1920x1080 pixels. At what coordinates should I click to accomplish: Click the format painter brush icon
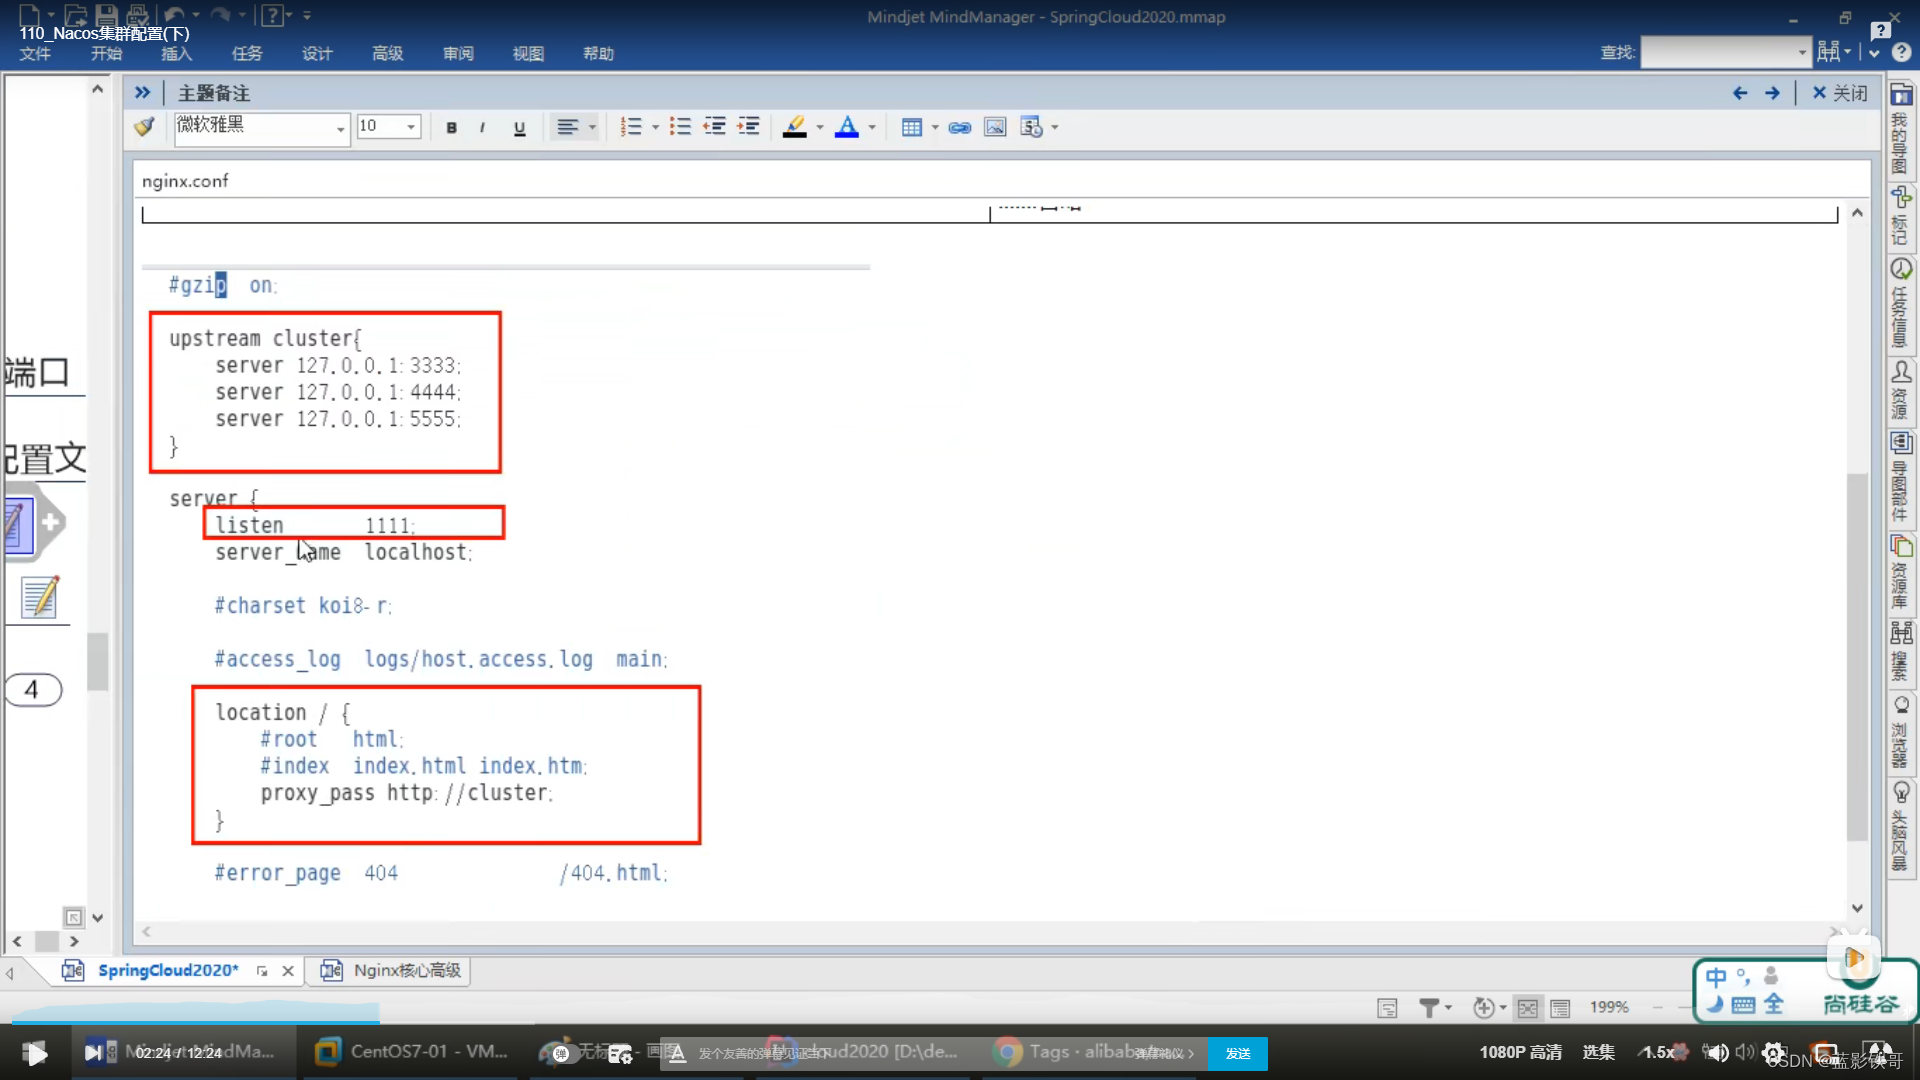145,127
